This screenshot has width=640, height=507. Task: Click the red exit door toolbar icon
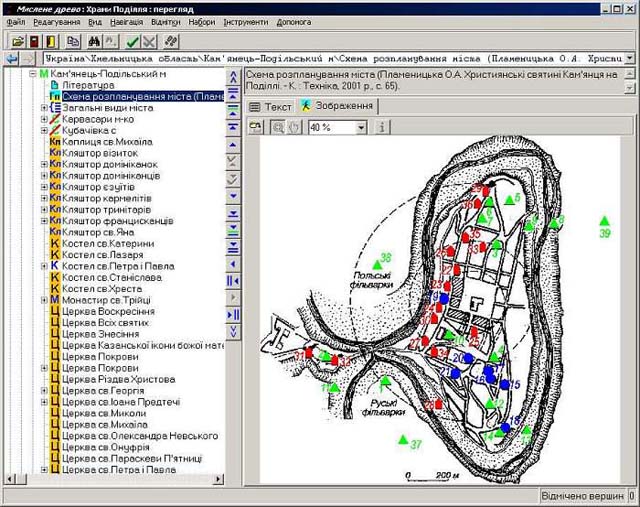coord(33,41)
